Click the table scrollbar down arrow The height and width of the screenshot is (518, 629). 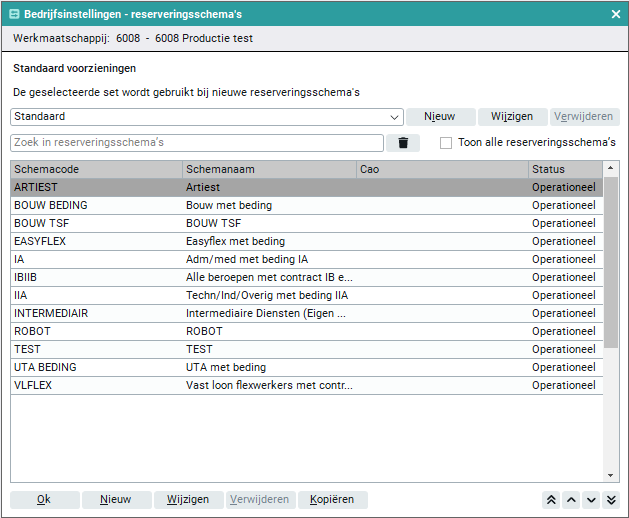coord(611,475)
